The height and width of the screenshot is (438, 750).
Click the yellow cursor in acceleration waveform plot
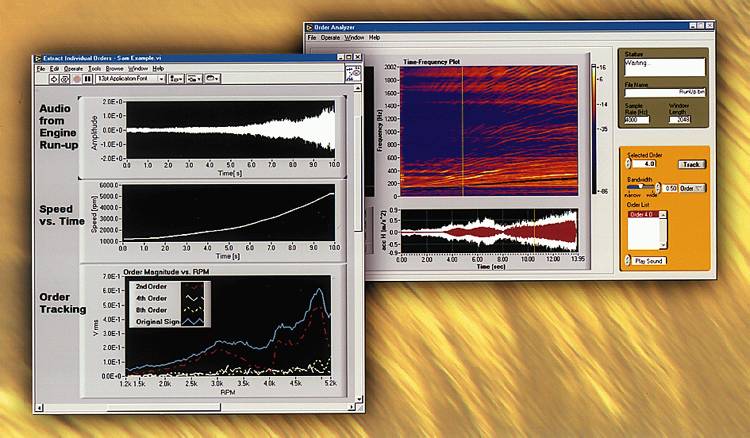(534, 230)
